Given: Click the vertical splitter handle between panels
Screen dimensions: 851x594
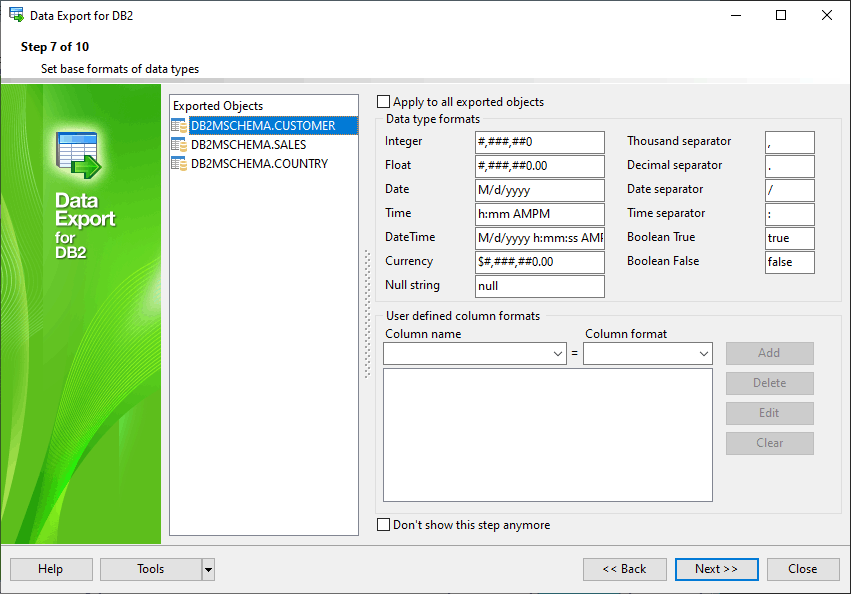Looking at the screenshot, I should pyautogui.click(x=367, y=315).
